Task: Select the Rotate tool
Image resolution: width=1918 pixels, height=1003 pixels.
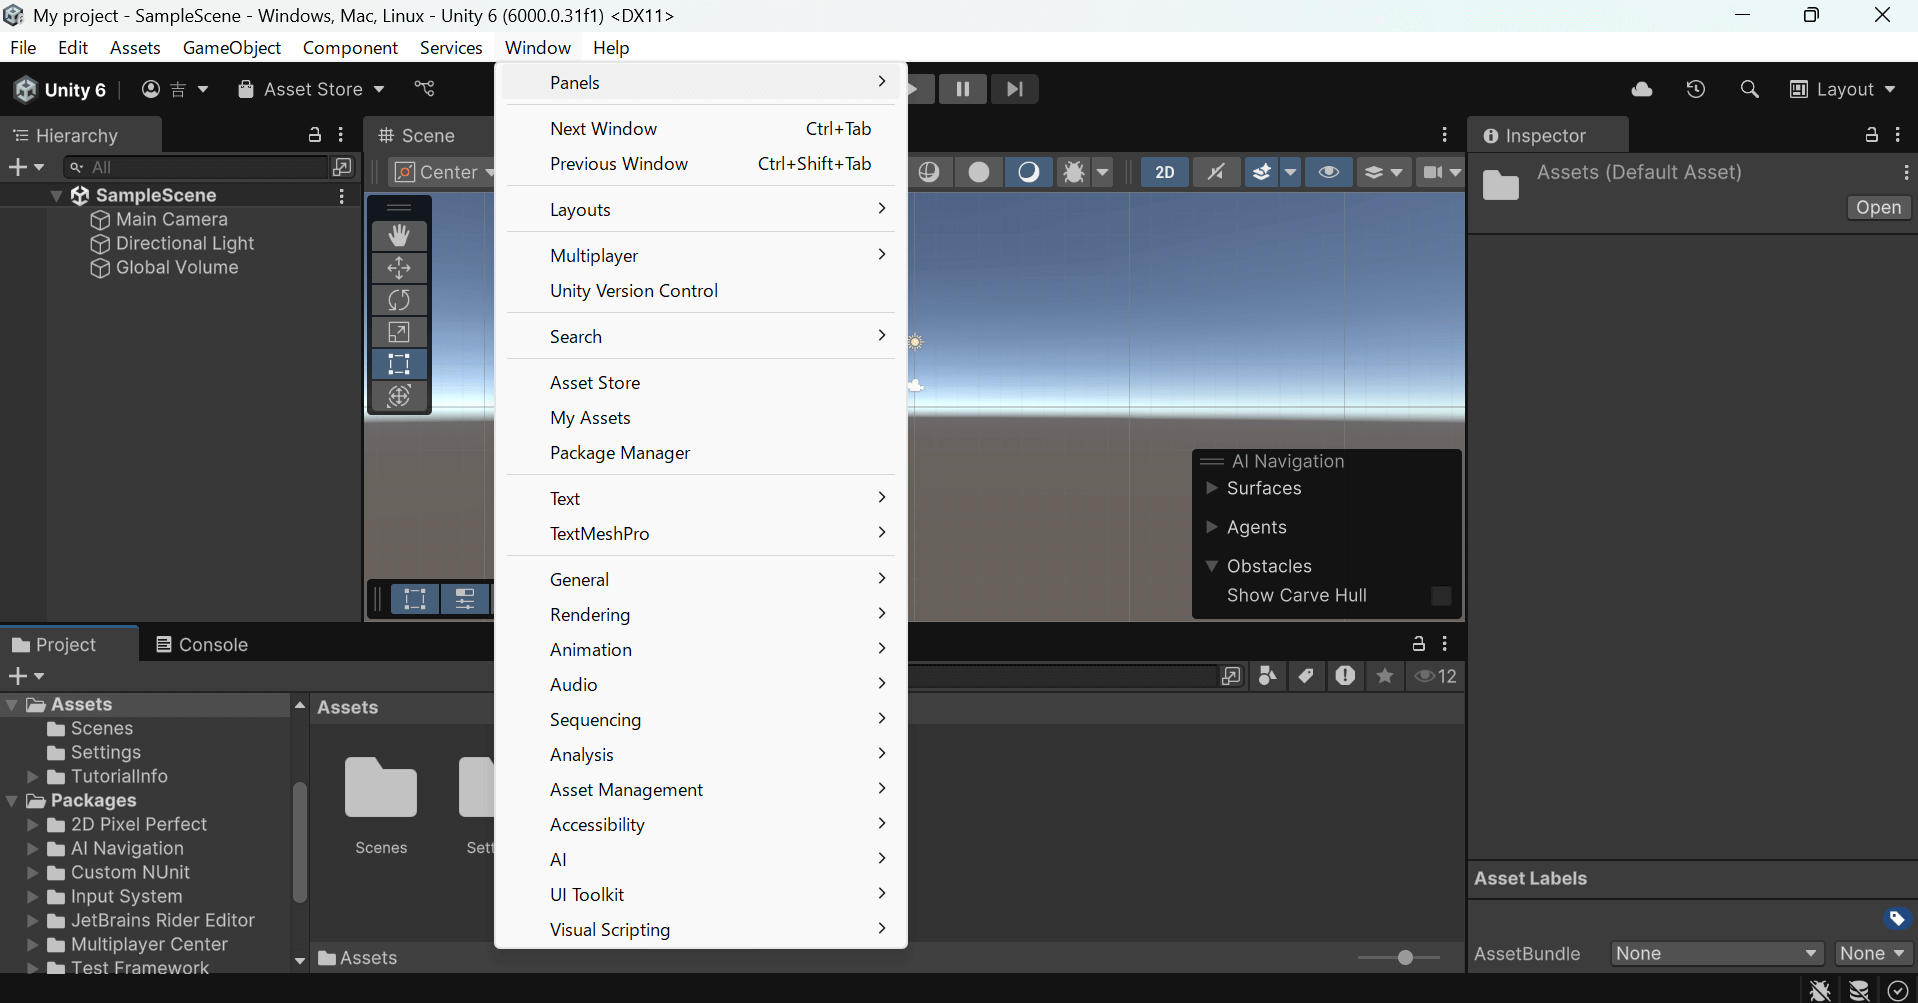Action: pyautogui.click(x=399, y=300)
